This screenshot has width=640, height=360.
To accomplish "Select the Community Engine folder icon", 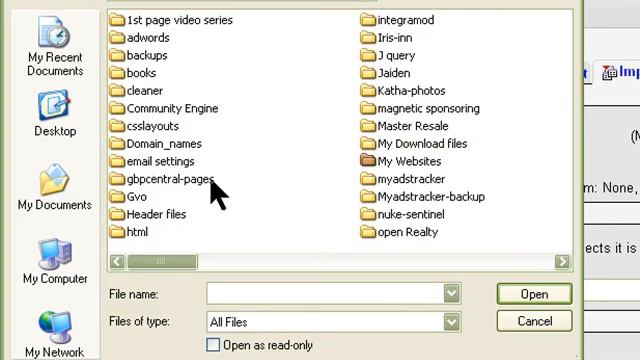I will (x=117, y=108).
